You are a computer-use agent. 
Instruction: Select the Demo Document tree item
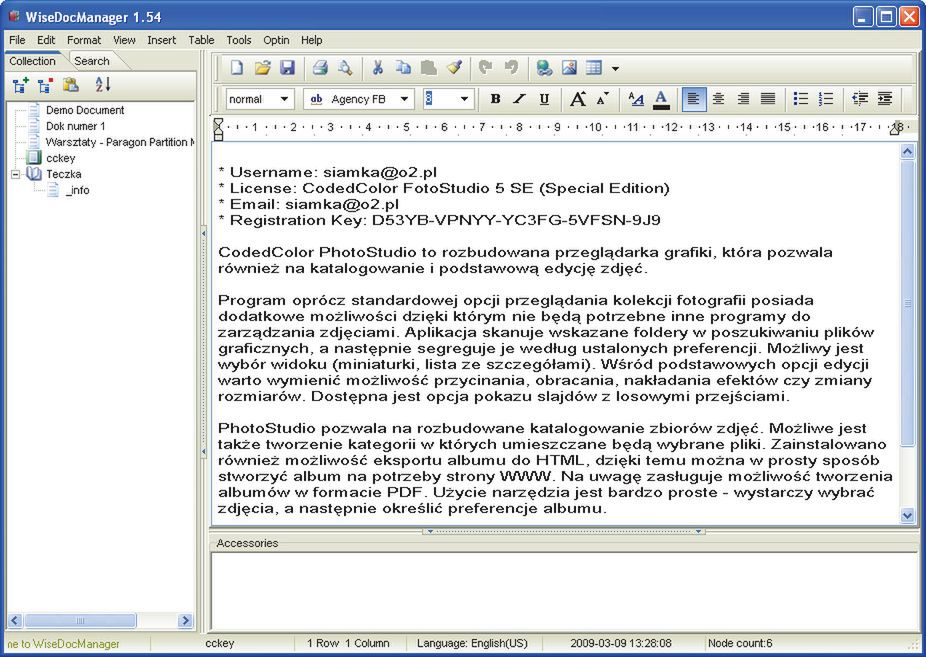coord(85,110)
